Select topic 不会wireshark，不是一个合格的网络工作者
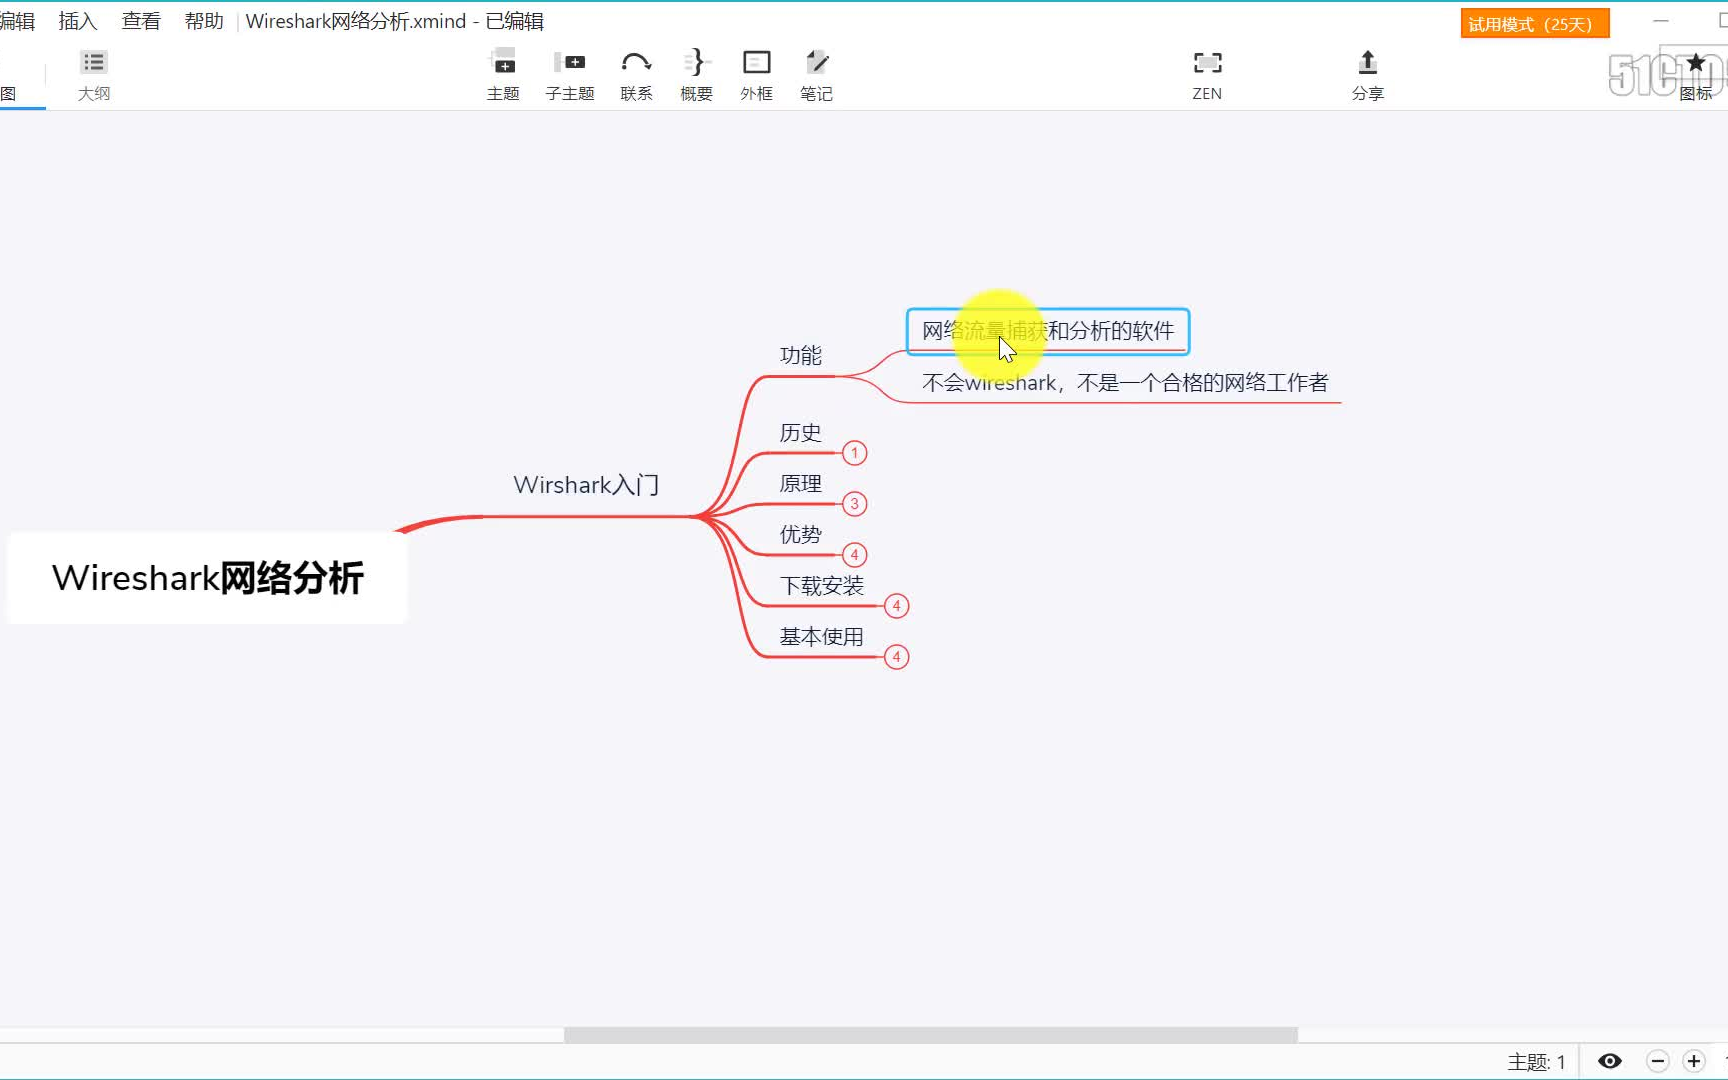The height and width of the screenshot is (1080, 1728). coord(1125,383)
